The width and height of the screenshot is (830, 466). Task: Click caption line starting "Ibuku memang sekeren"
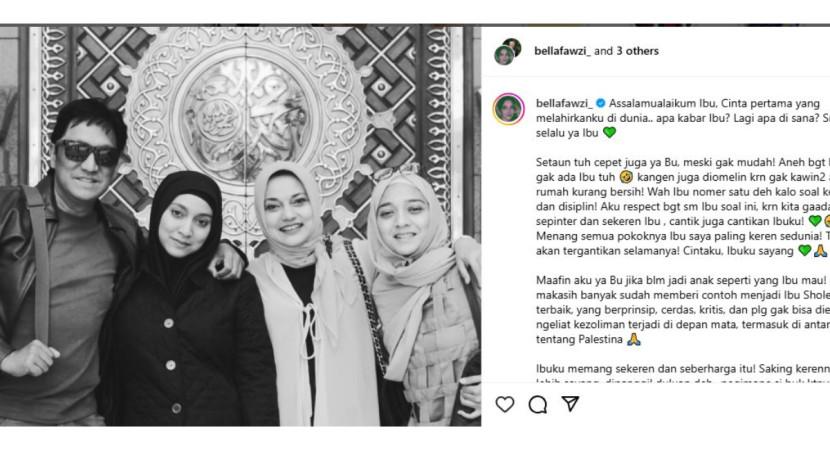683,369
